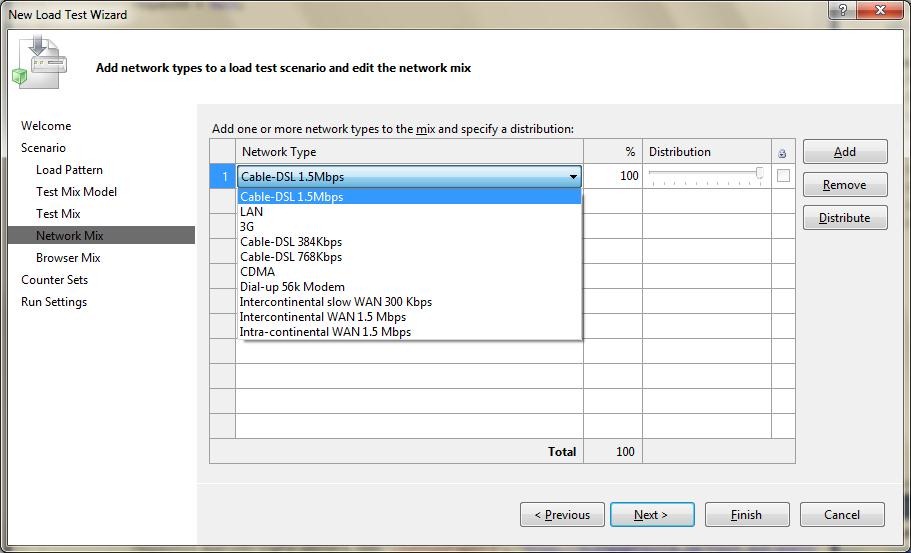Select Cable-DSL 768Kbps option

tap(409, 257)
